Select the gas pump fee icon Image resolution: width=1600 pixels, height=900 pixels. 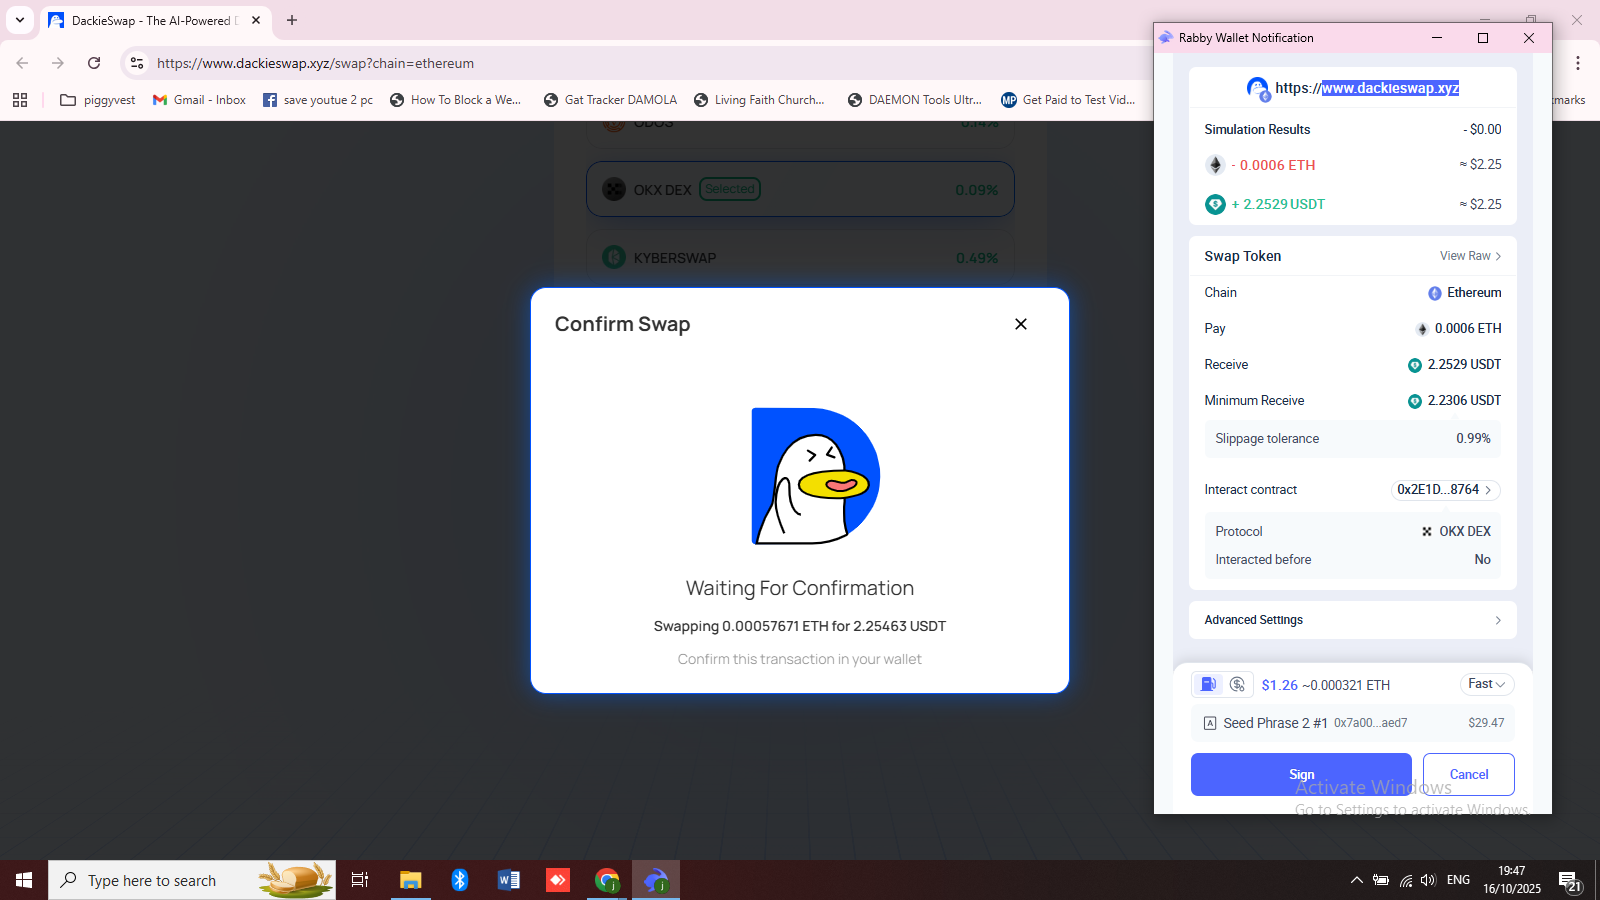[1208, 685]
